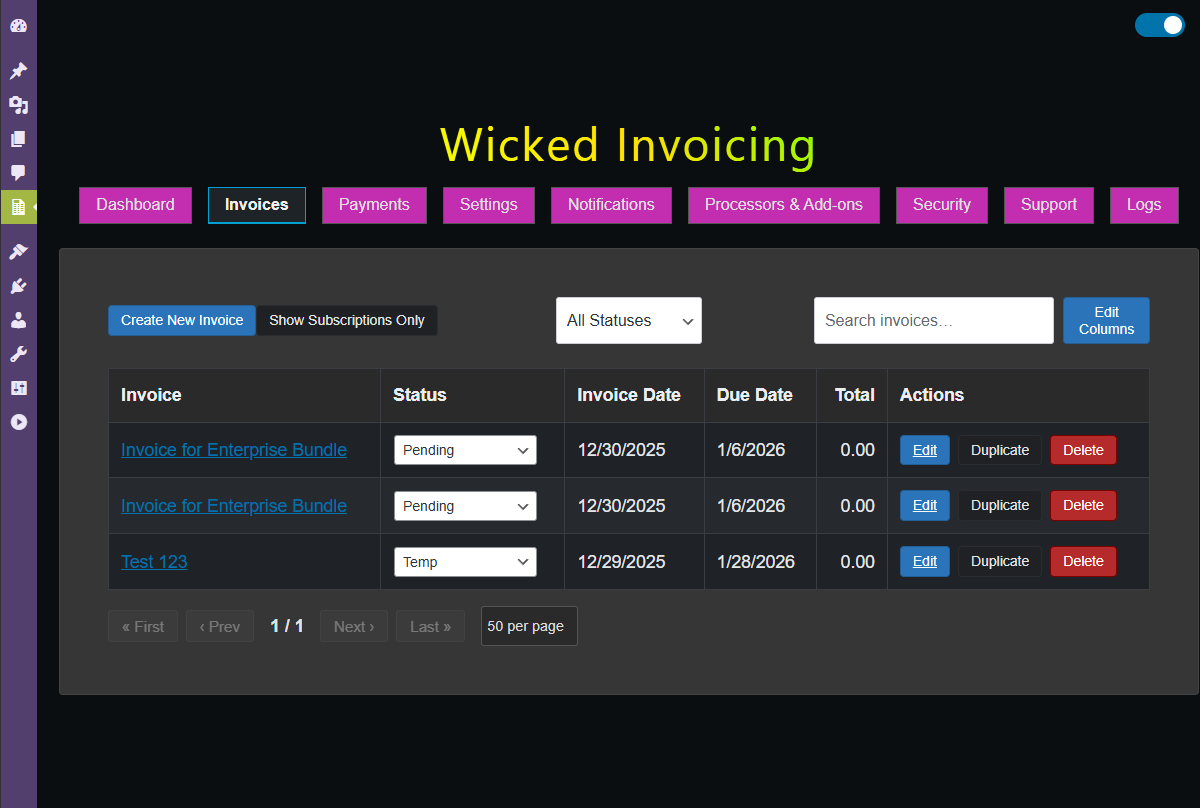
Task: Toggle the blue switch in the top-right corner
Action: (x=1159, y=25)
